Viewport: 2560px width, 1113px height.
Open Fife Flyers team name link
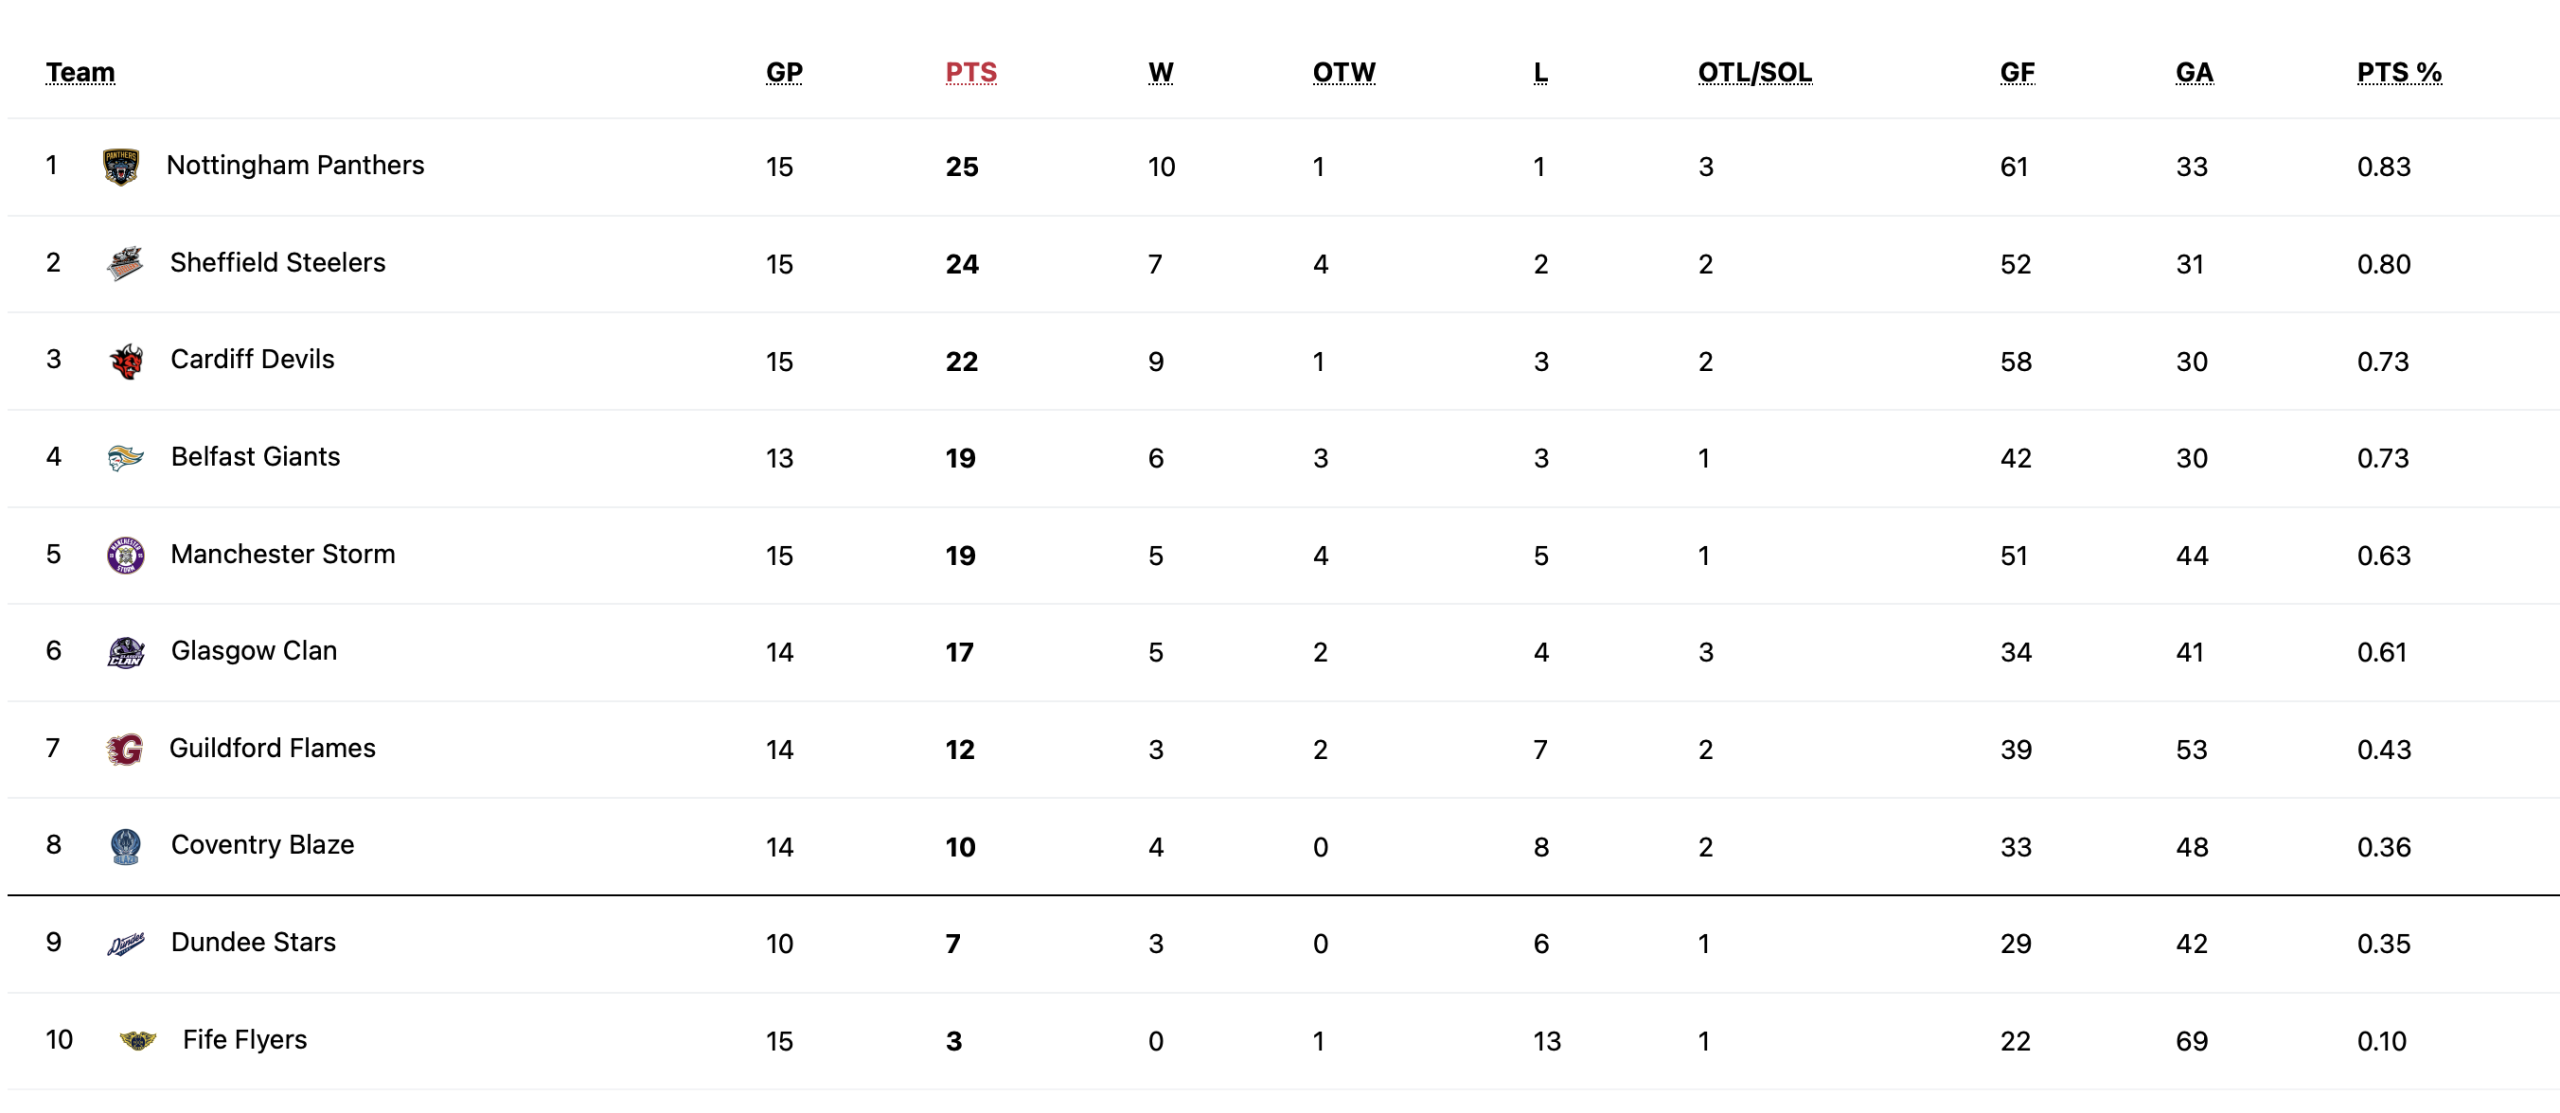[244, 1039]
